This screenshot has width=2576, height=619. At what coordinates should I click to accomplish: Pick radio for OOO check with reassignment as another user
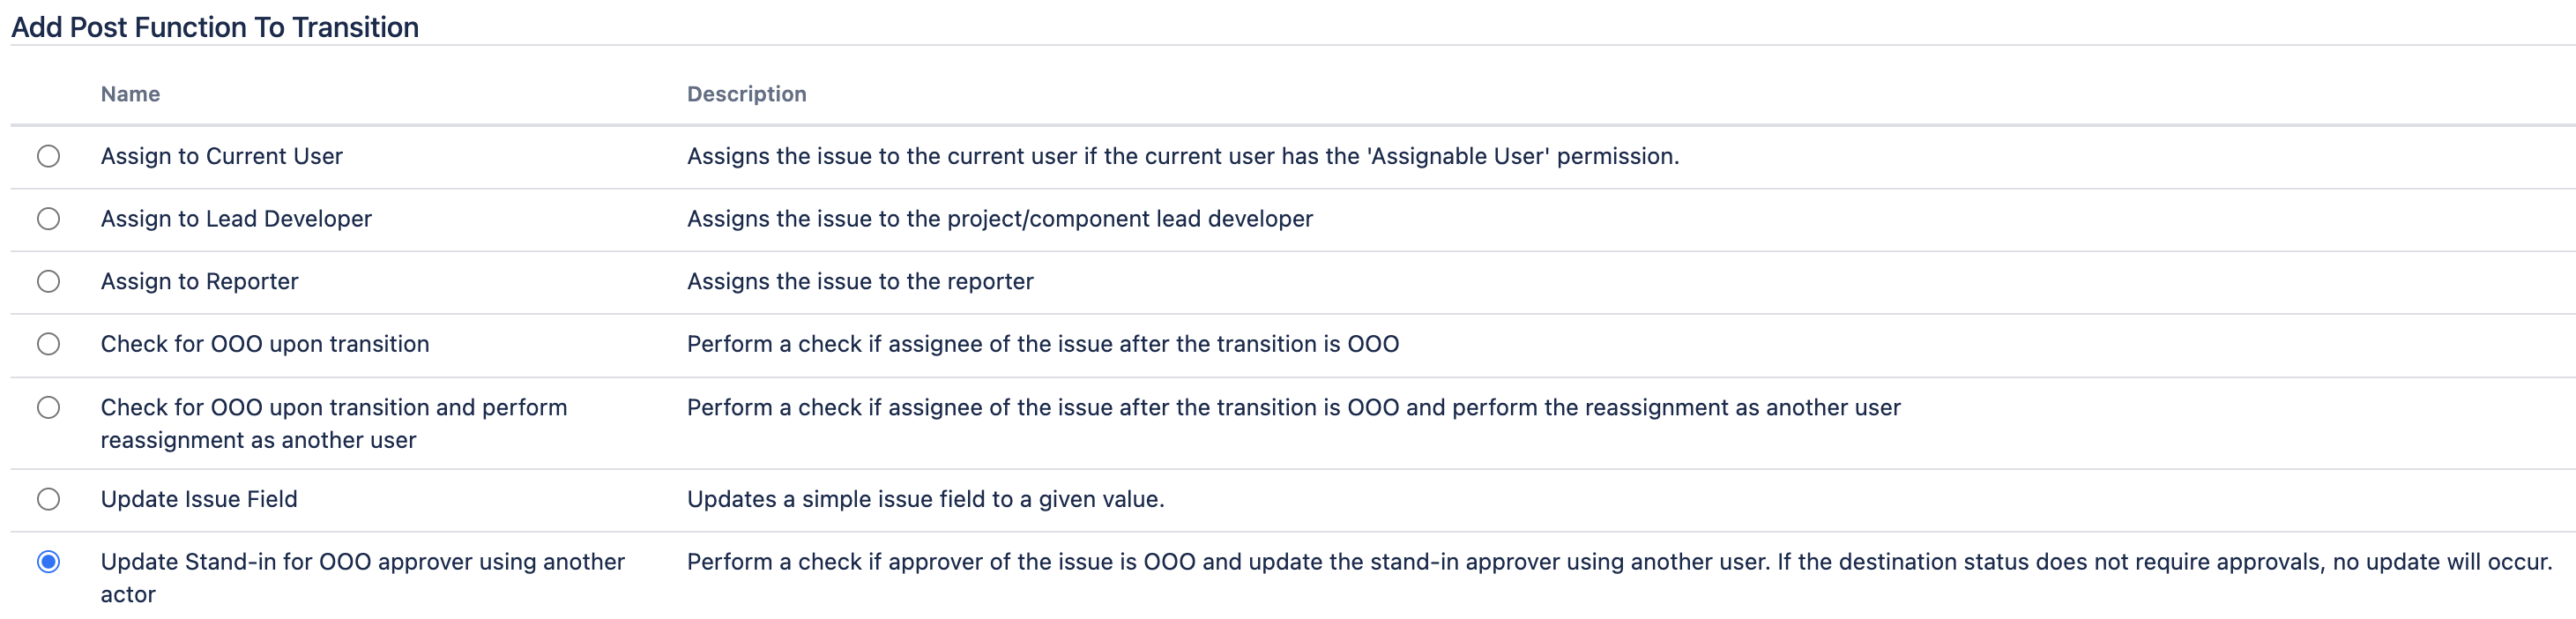click(48, 408)
